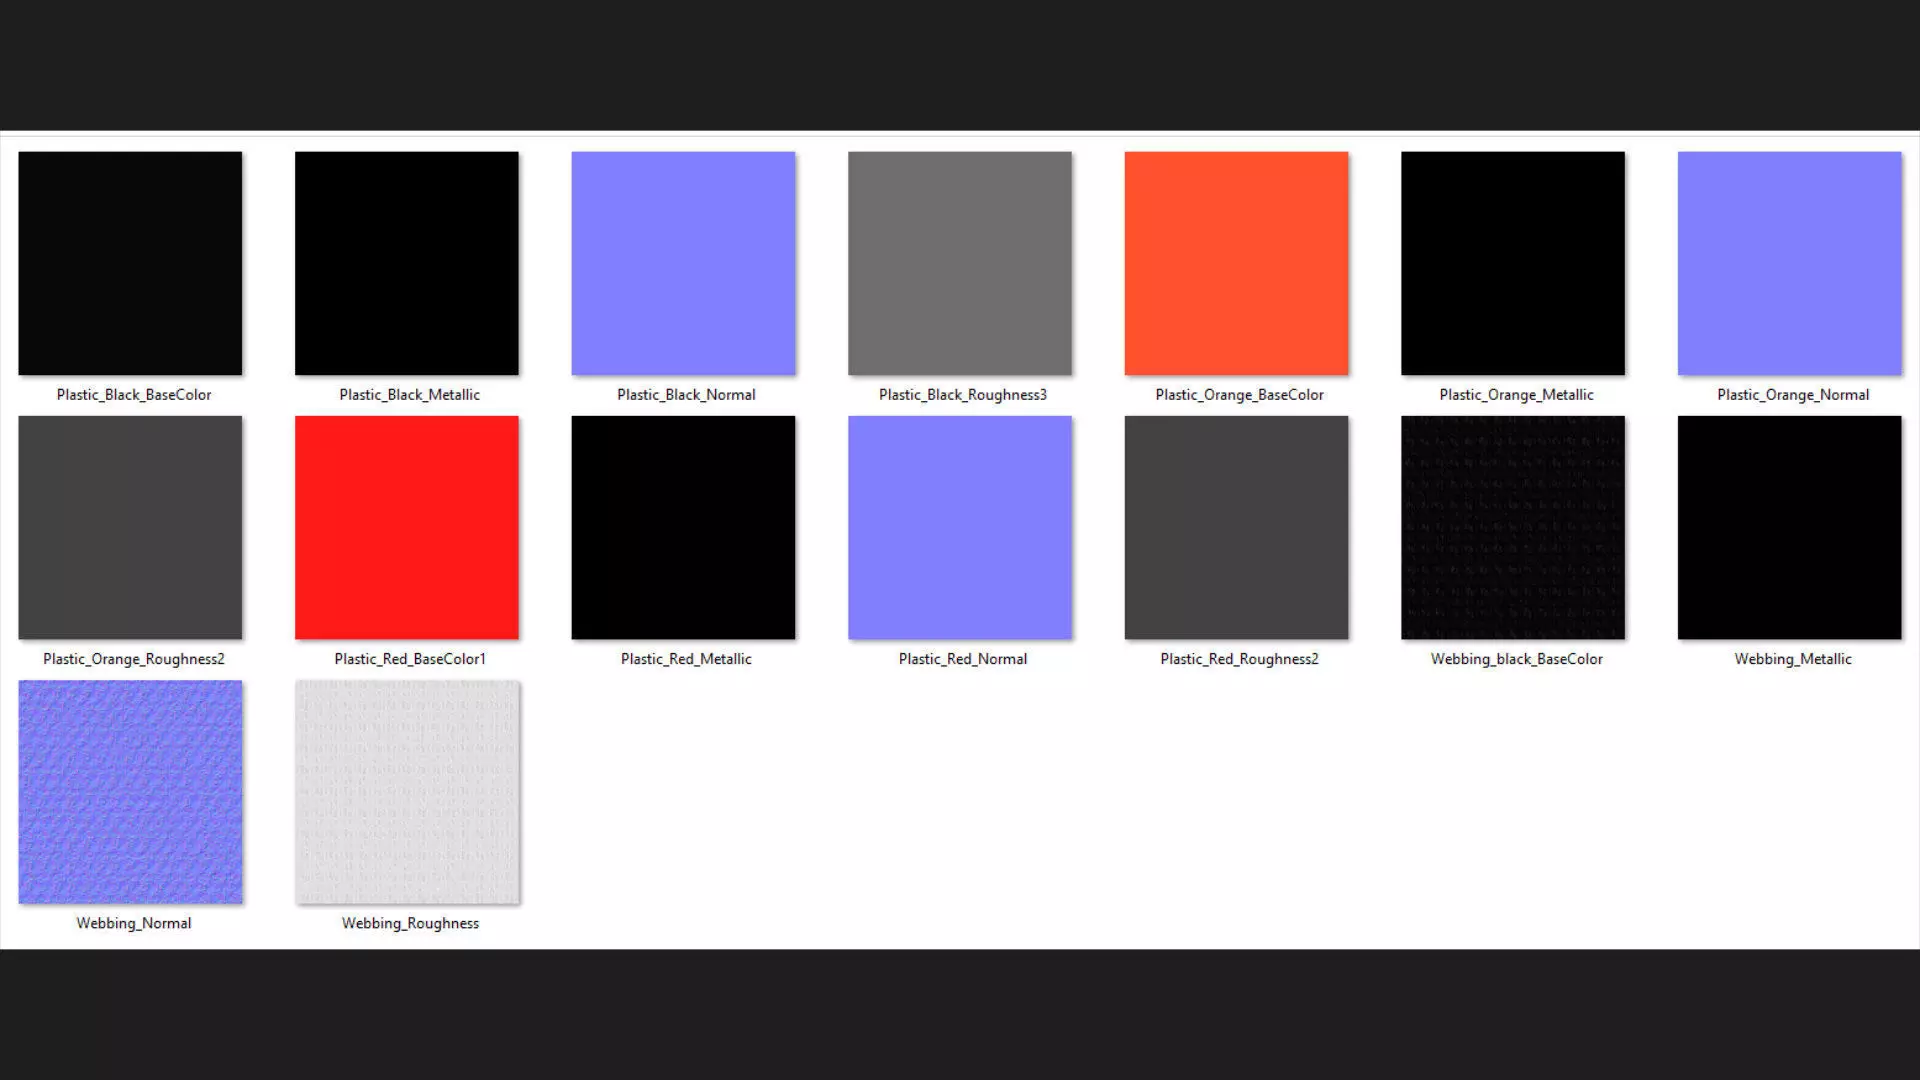The height and width of the screenshot is (1080, 1920).
Task: Click the Webbing_Metallic thumbnail
Action: click(x=1789, y=527)
